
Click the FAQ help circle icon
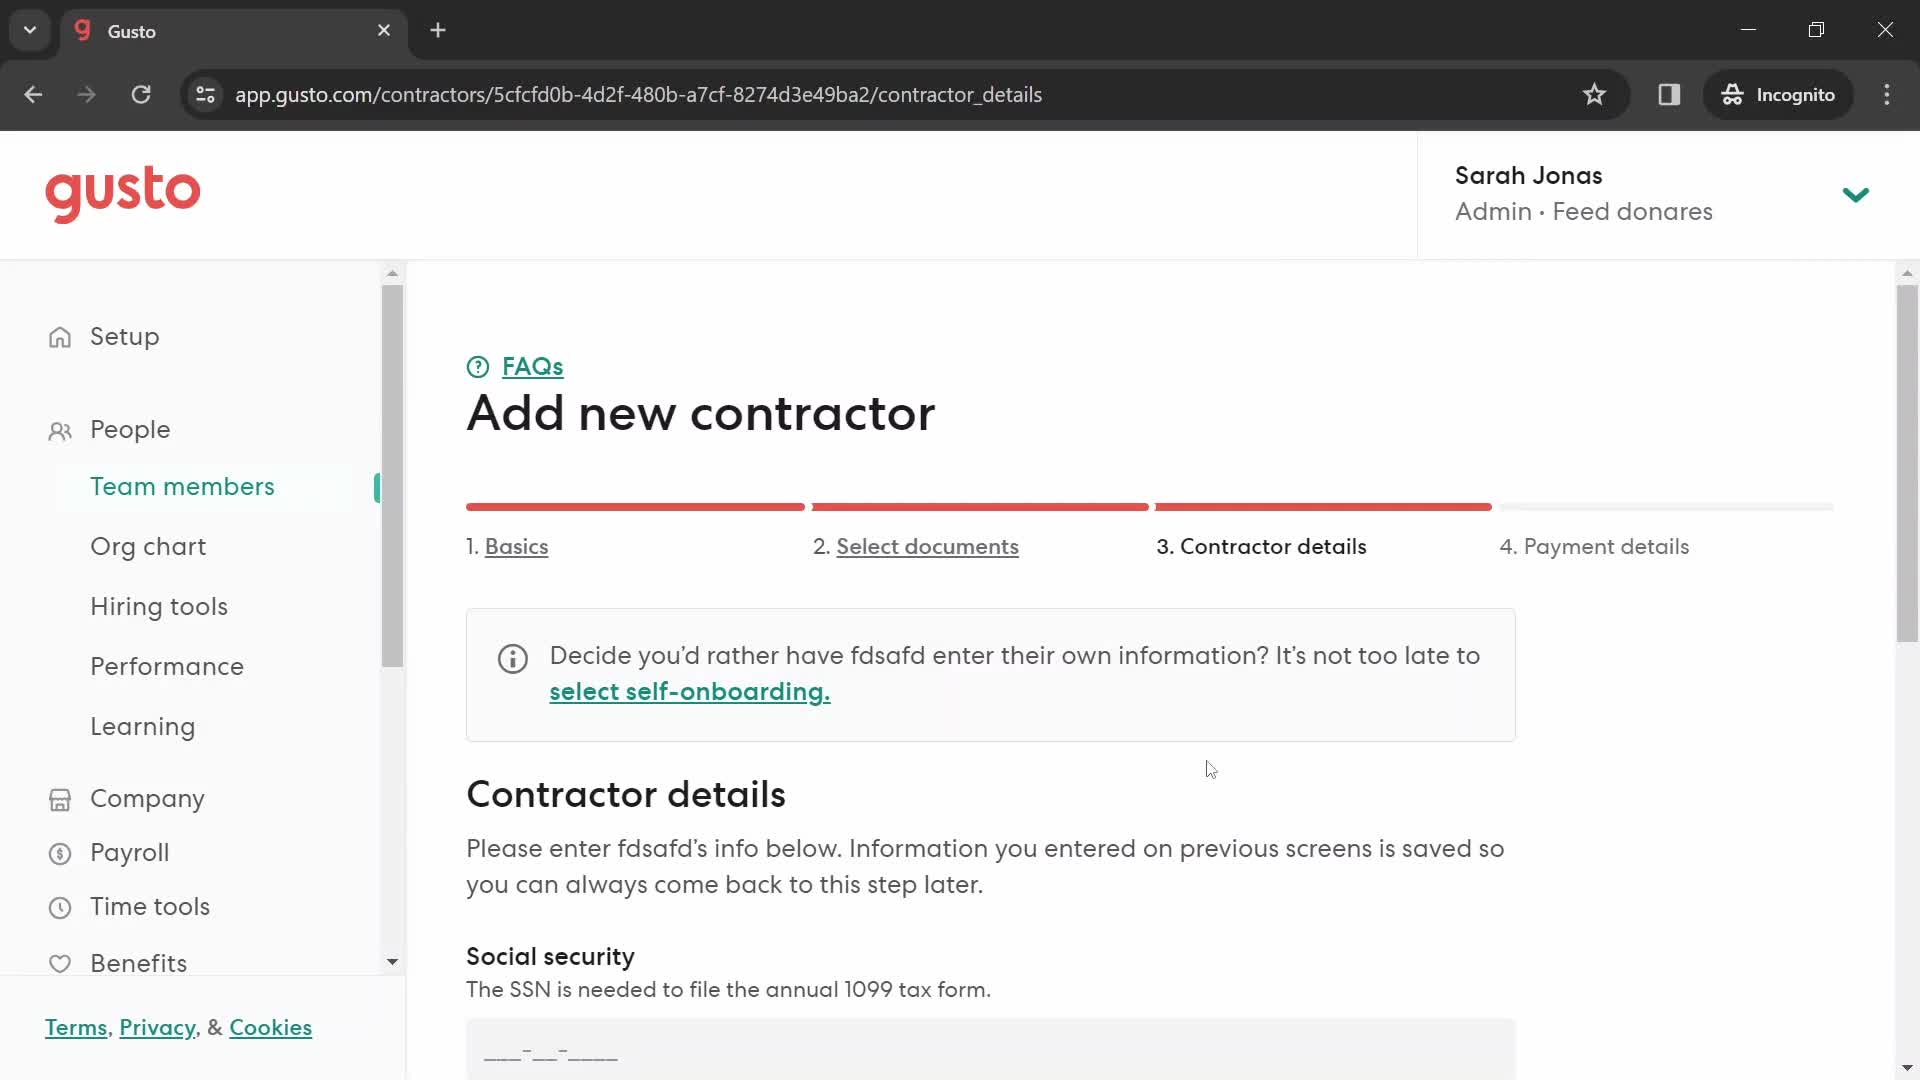tap(479, 367)
